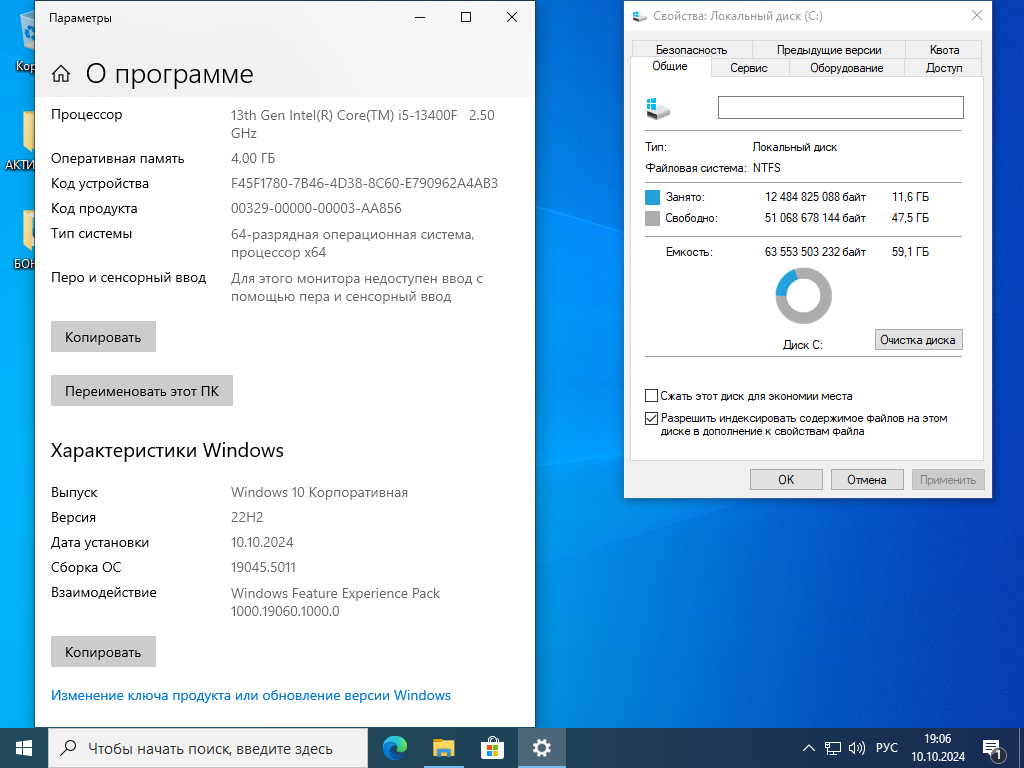This screenshot has height=768, width=1024.
Task: Click Применить button
Action: (948, 480)
